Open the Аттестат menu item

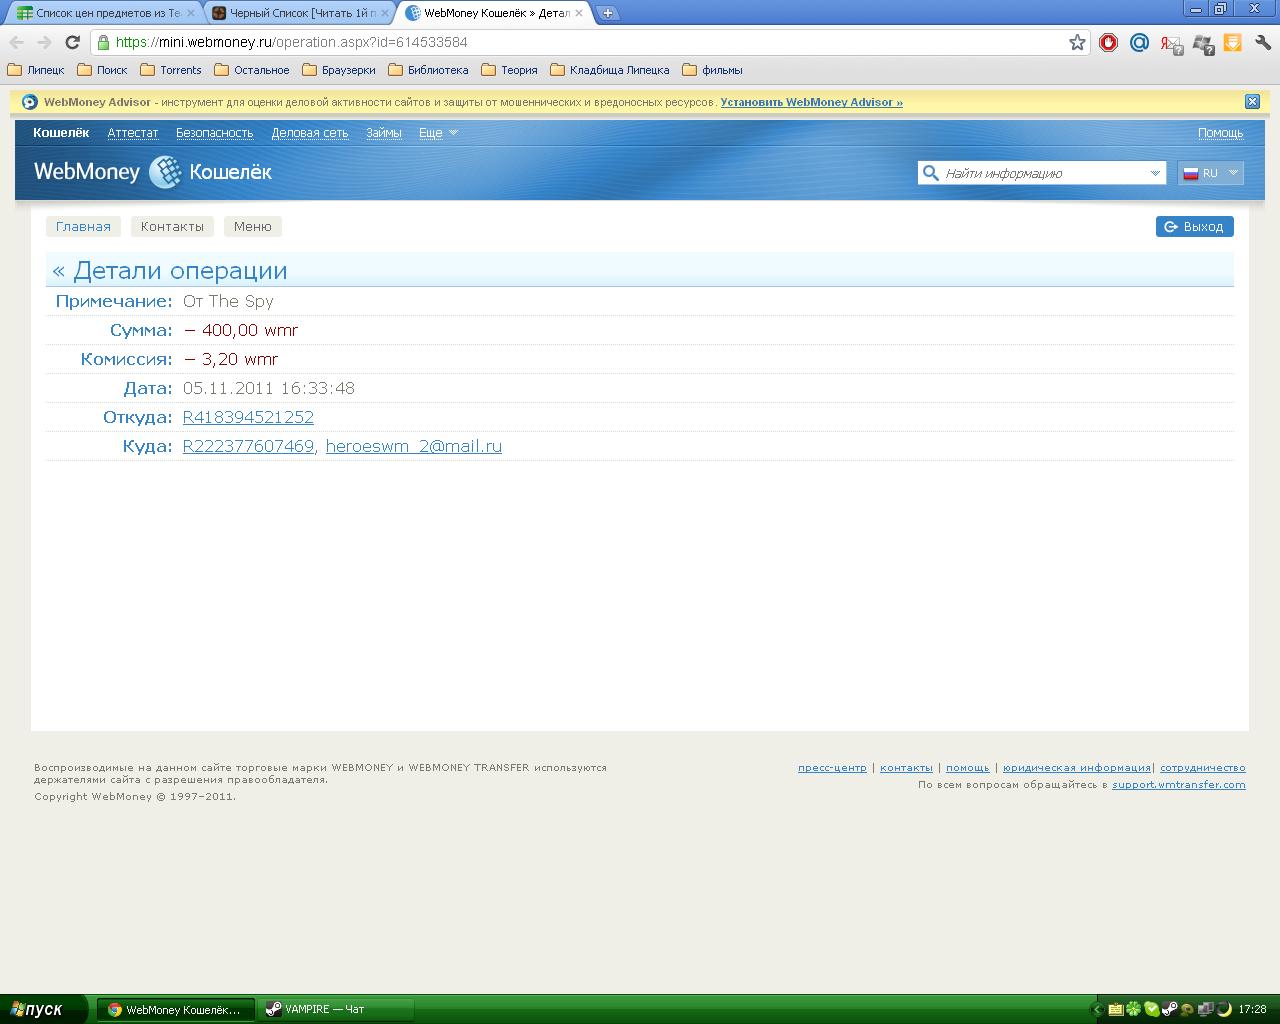point(133,132)
